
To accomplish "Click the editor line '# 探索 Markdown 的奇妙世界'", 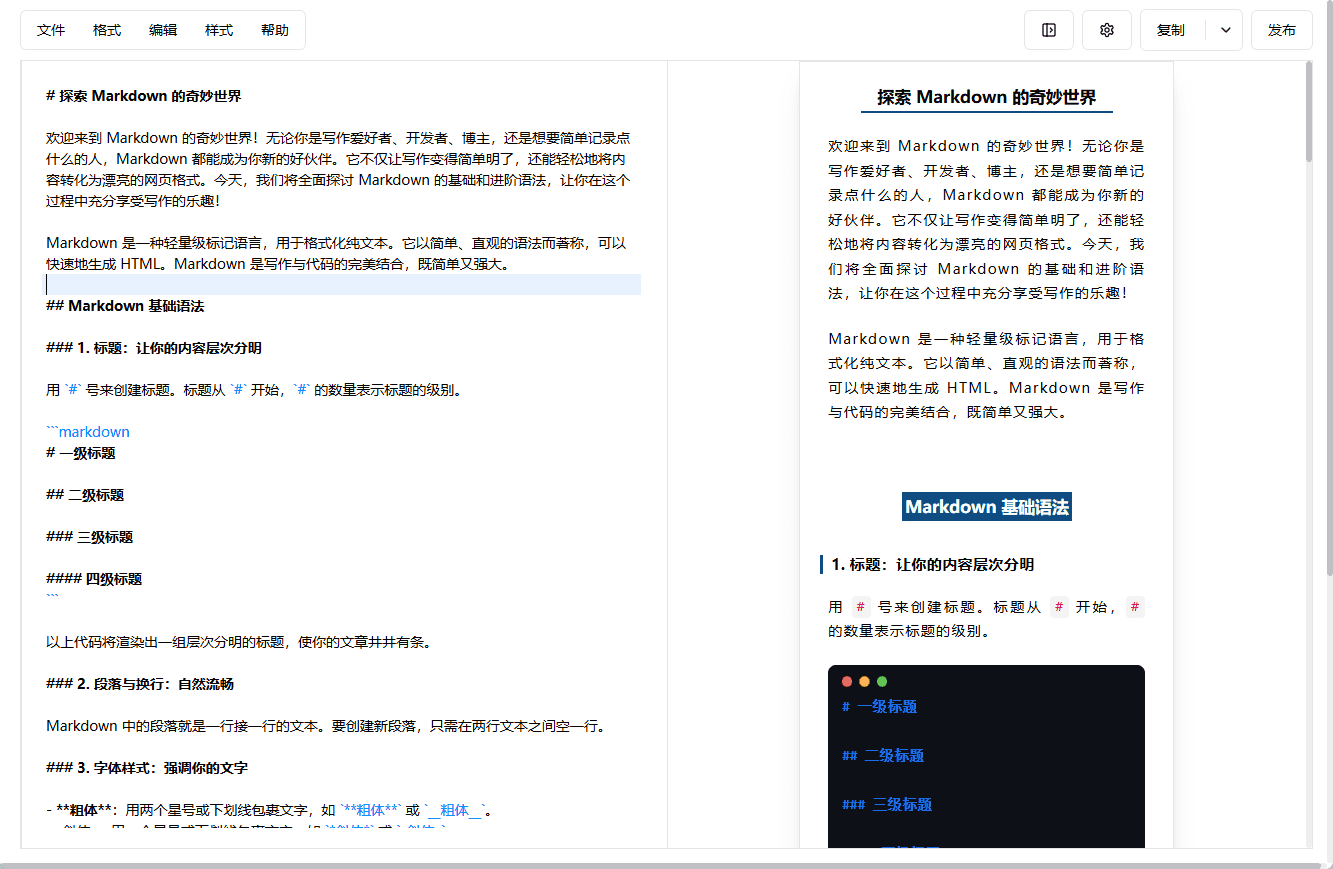I will 144,96.
